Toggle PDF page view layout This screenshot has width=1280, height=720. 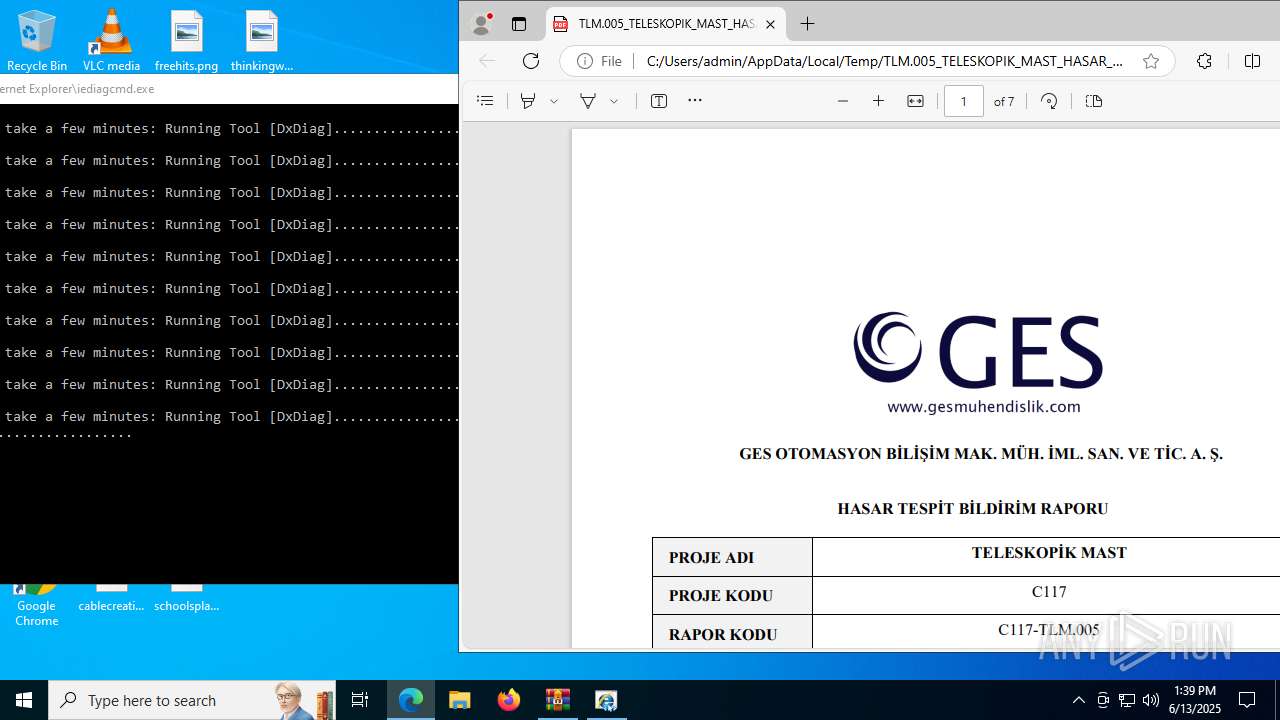[1094, 101]
